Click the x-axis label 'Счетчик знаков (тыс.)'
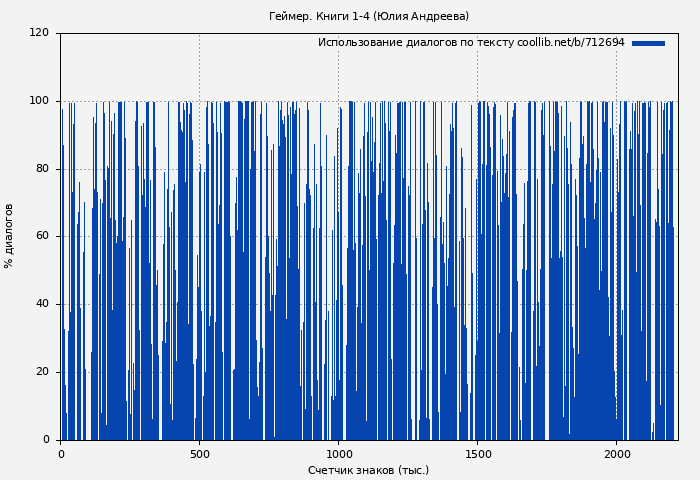700x480 pixels. point(368,470)
